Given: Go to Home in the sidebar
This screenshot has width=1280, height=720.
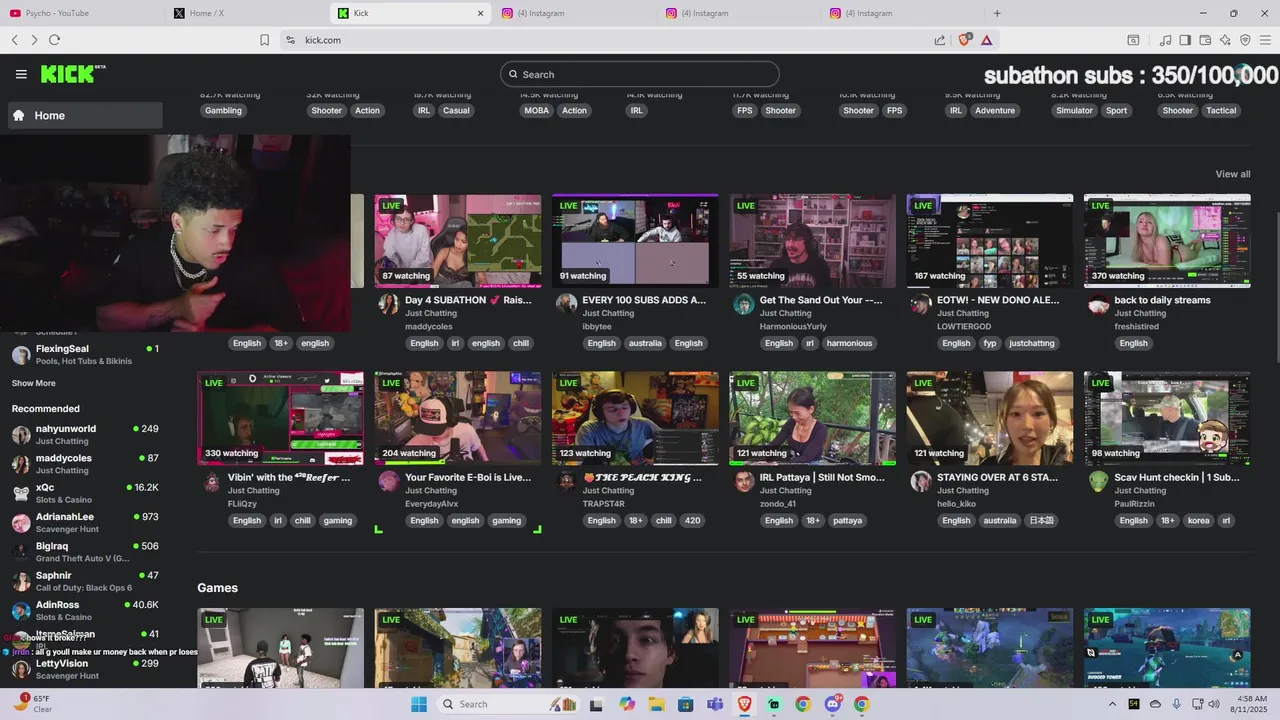Looking at the screenshot, I should tap(85, 115).
